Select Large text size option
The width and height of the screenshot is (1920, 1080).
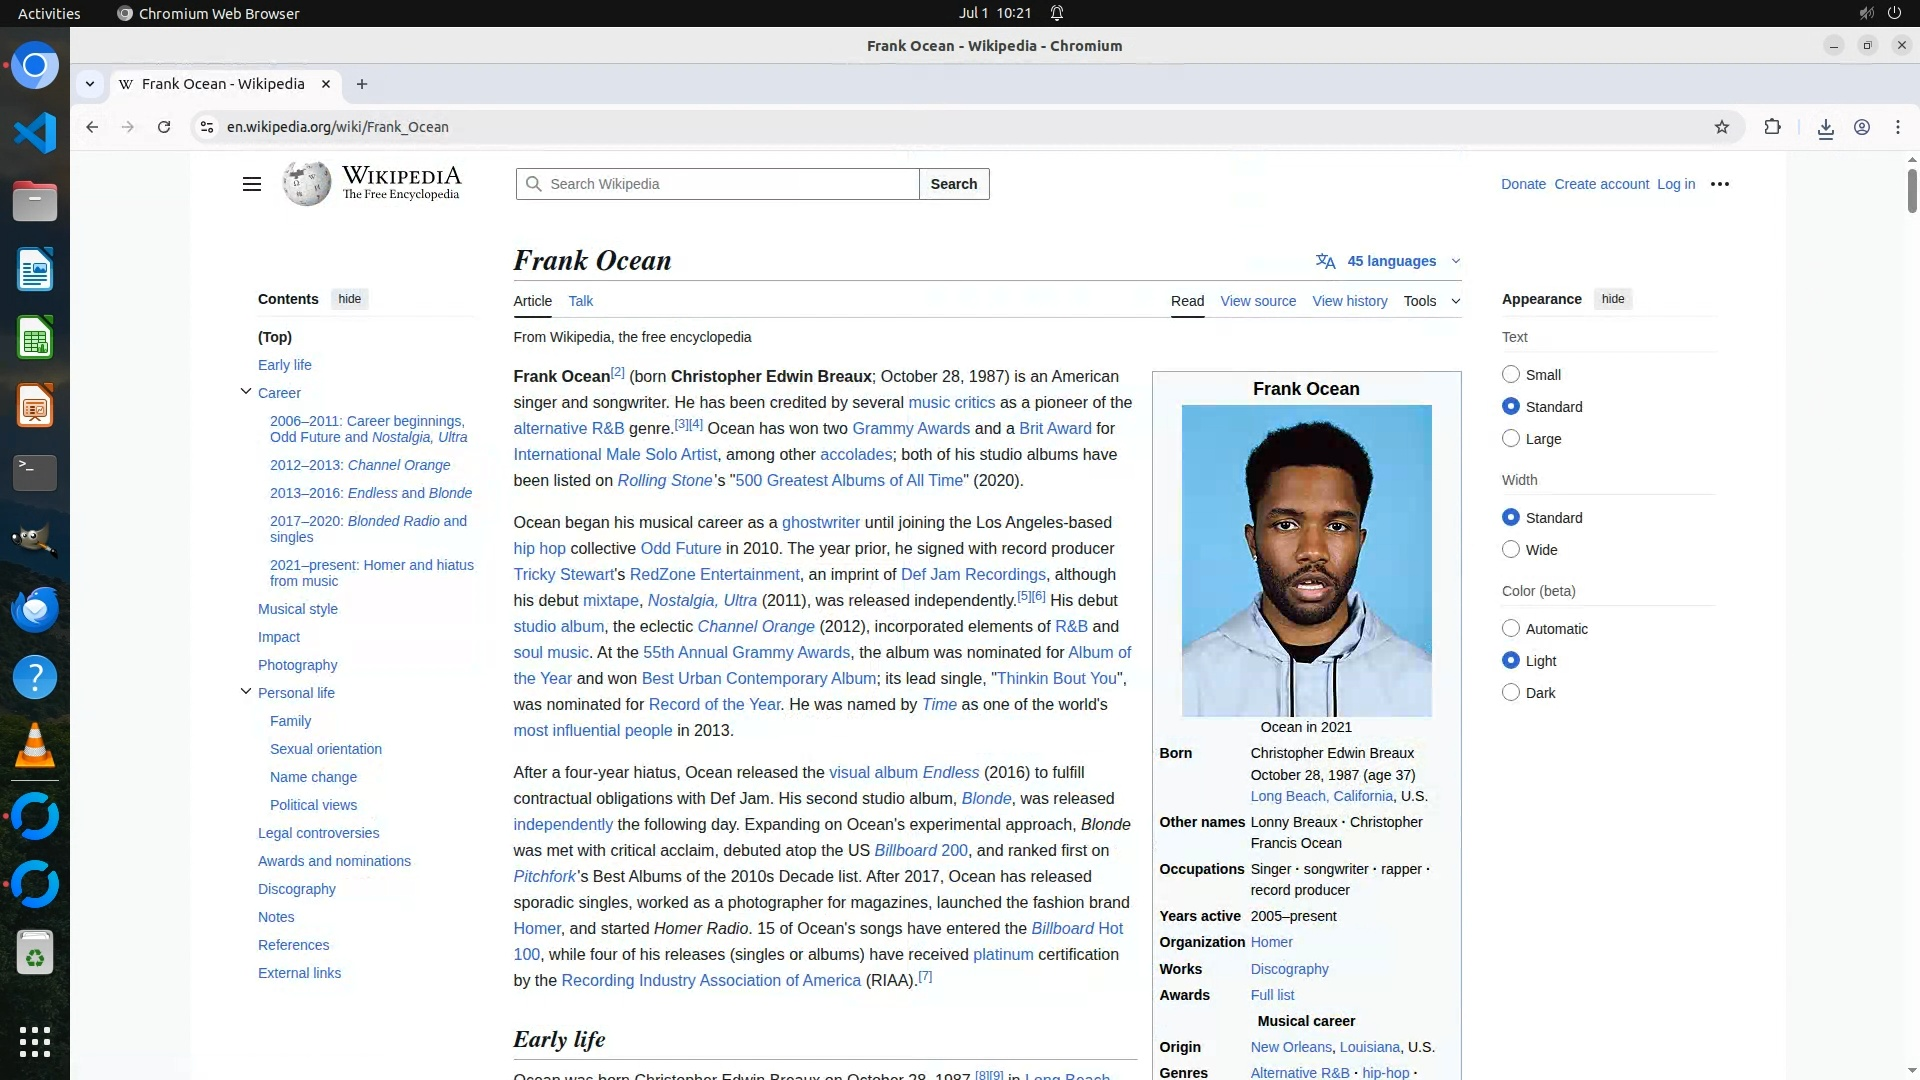[1511, 438]
